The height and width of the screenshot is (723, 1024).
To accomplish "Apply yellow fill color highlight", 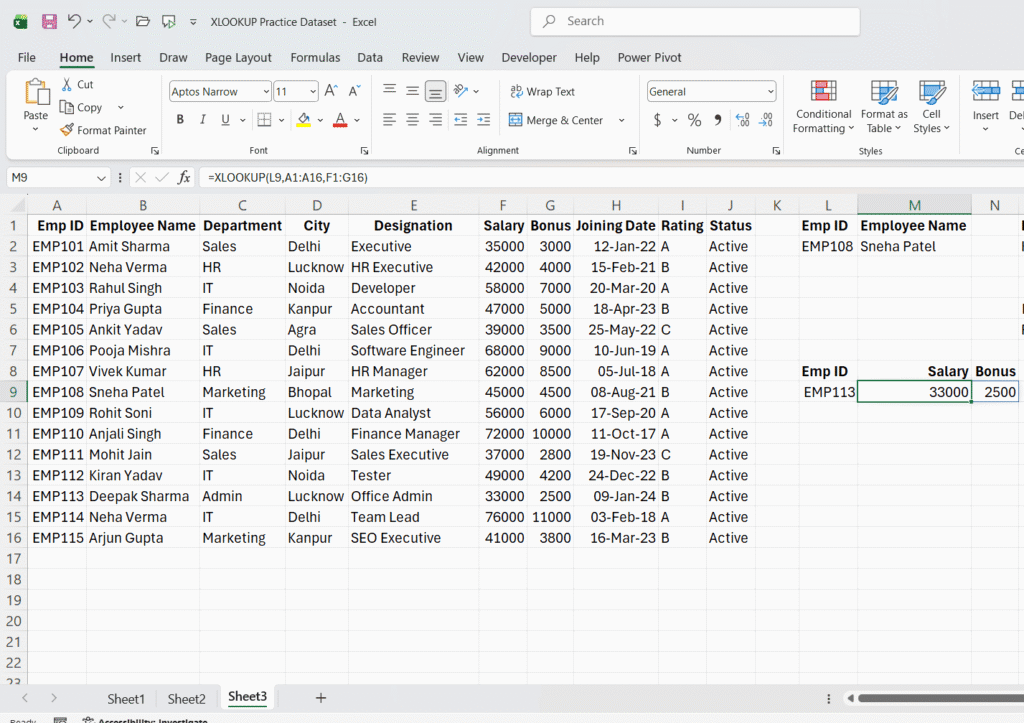I will coord(304,120).
